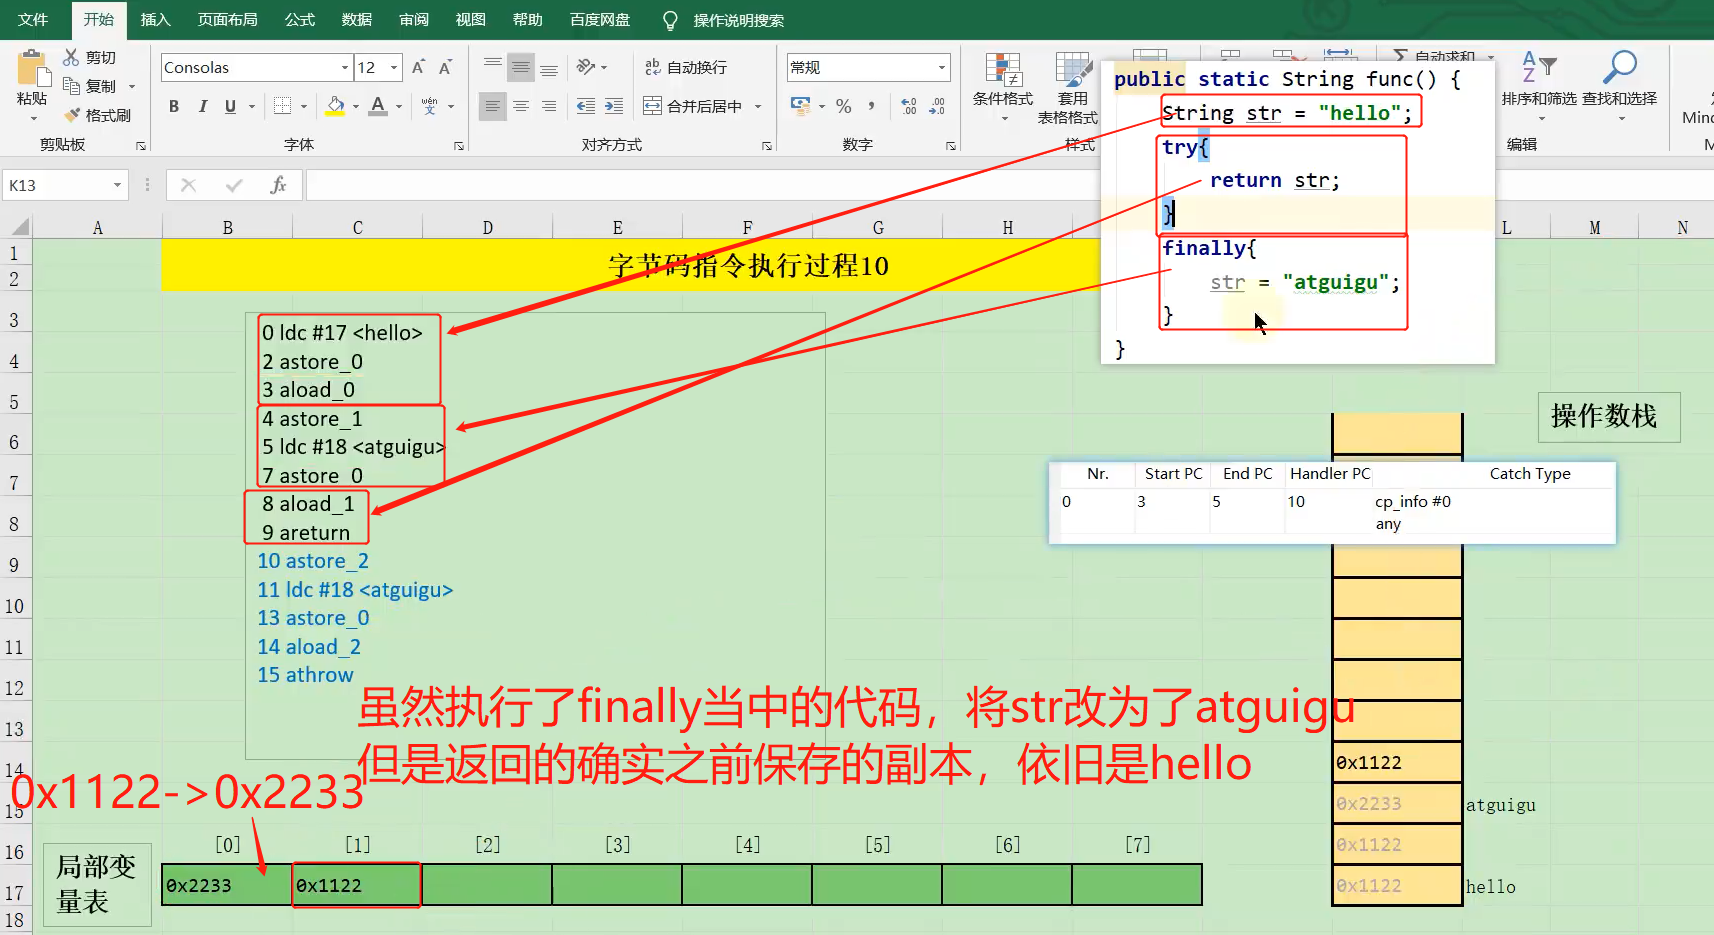Click the decrease indent icon
The image size is (1714, 935).
click(x=586, y=106)
